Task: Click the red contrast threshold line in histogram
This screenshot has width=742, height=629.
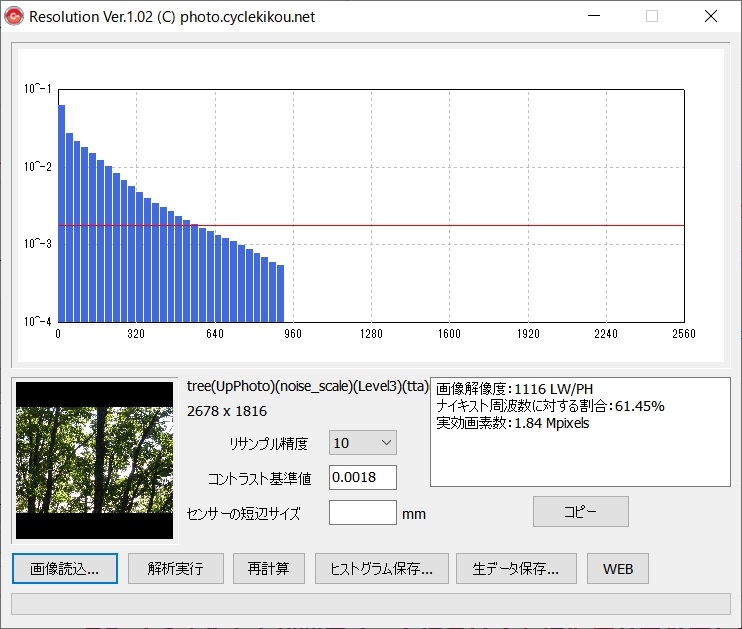Action: 371,225
